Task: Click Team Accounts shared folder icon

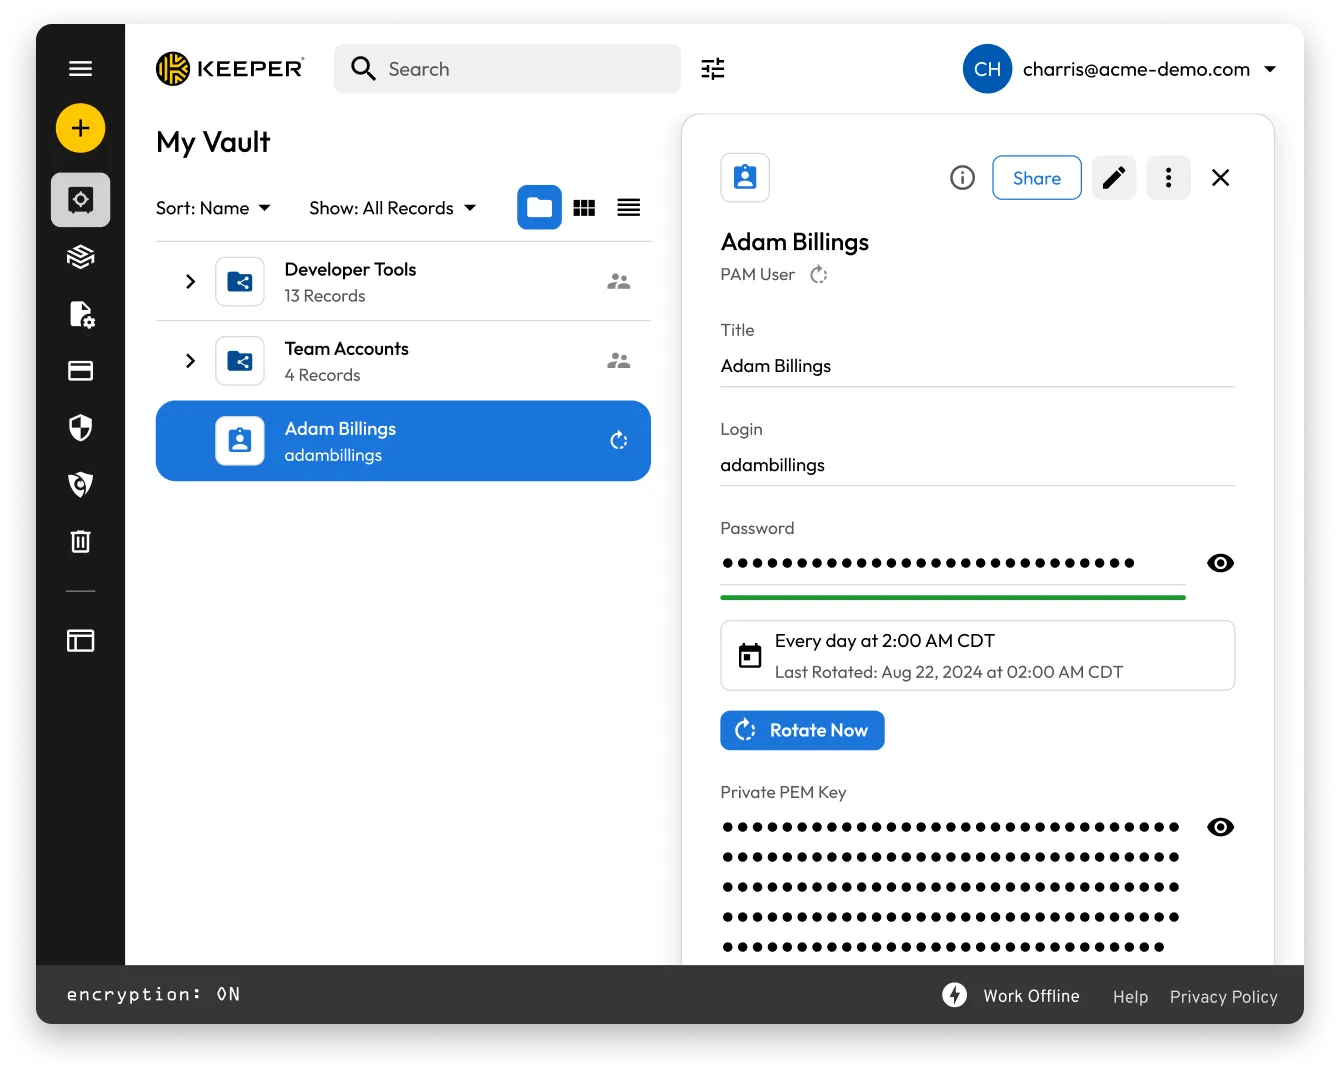Action: 240,360
